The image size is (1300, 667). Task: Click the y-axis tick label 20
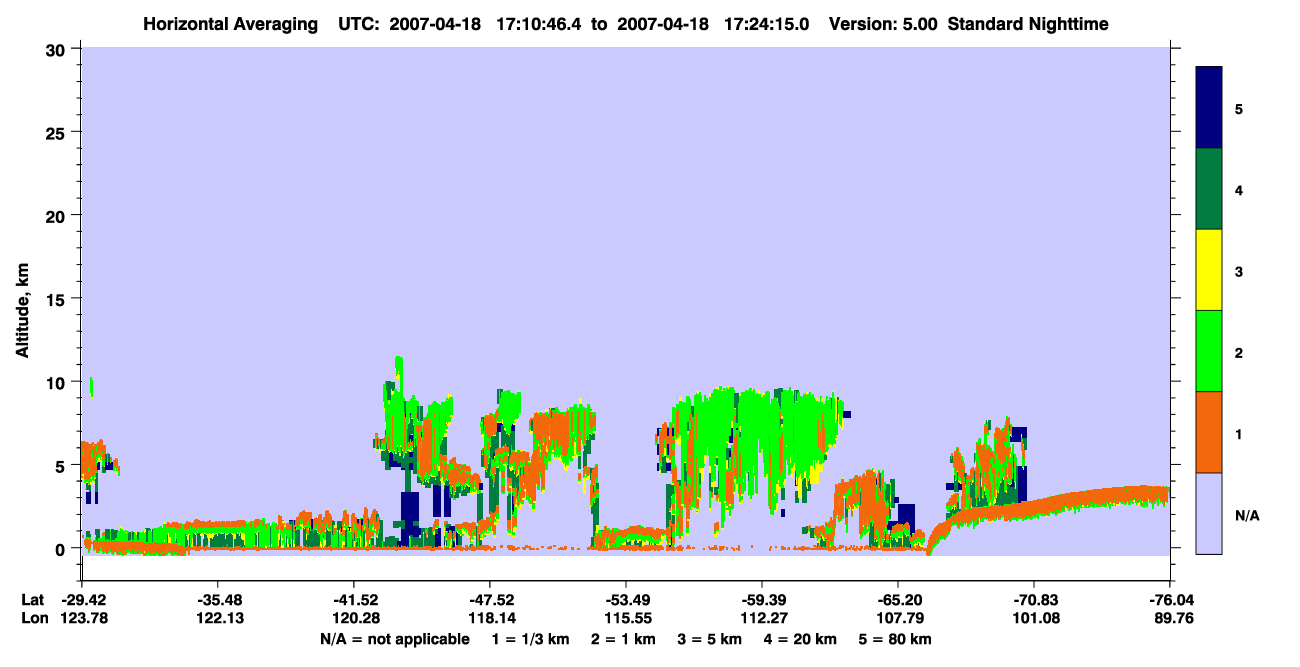pos(58,216)
